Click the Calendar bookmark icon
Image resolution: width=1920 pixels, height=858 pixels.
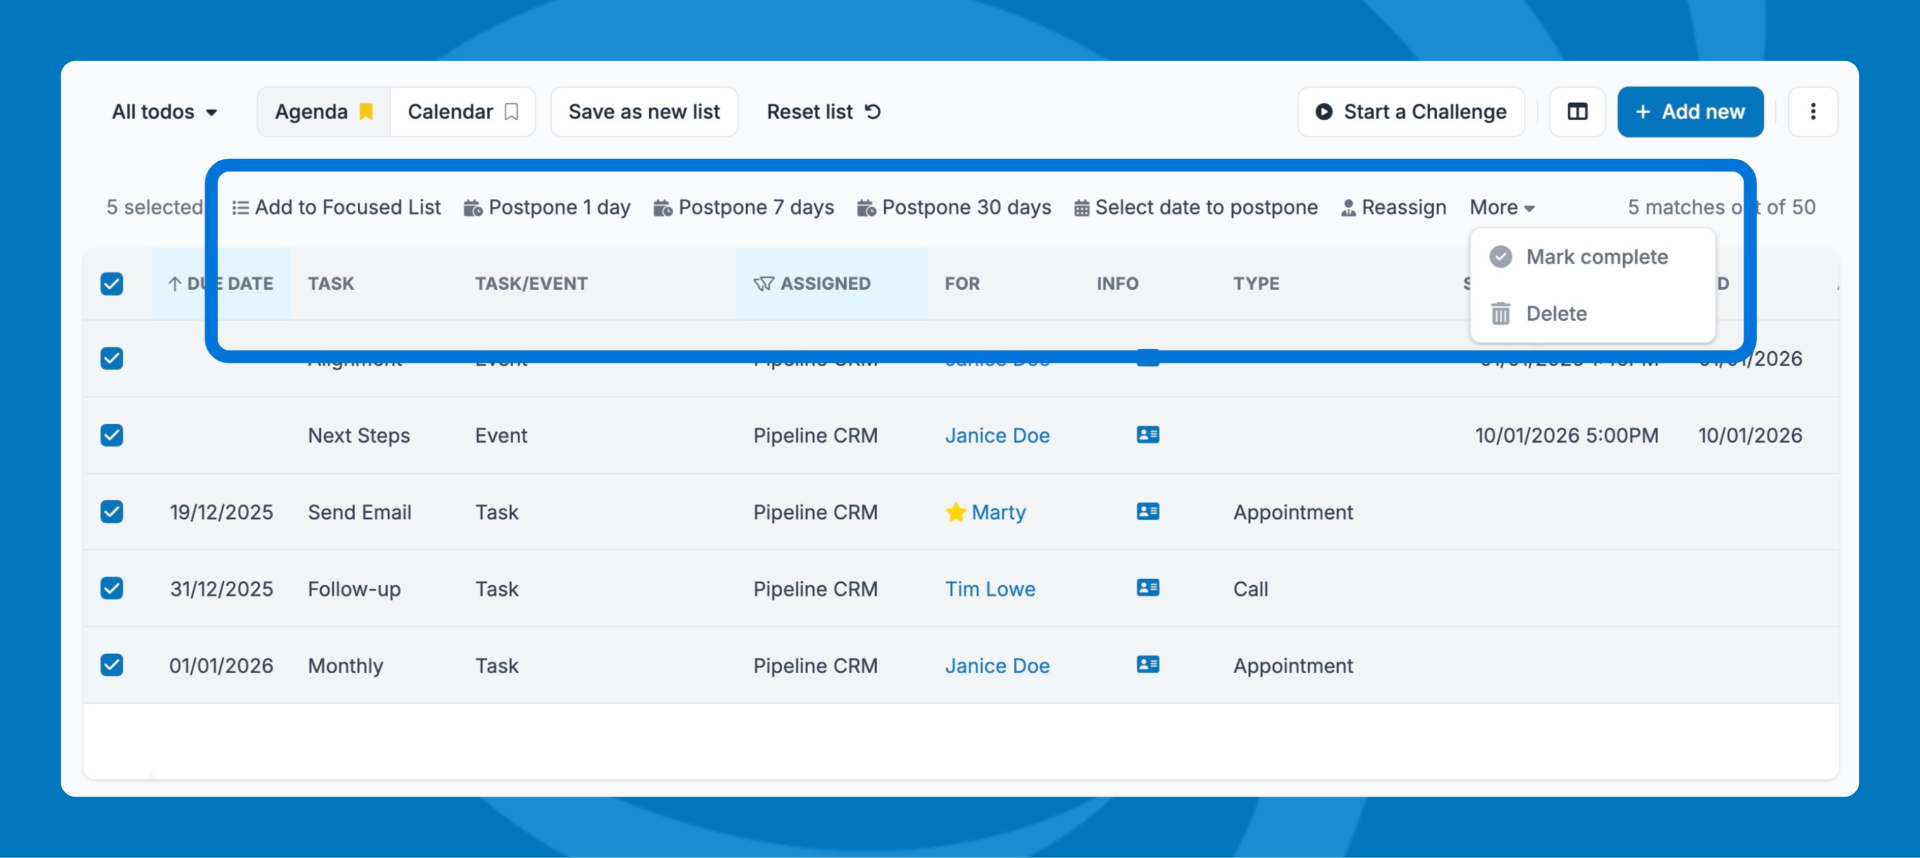(x=511, y=112)
